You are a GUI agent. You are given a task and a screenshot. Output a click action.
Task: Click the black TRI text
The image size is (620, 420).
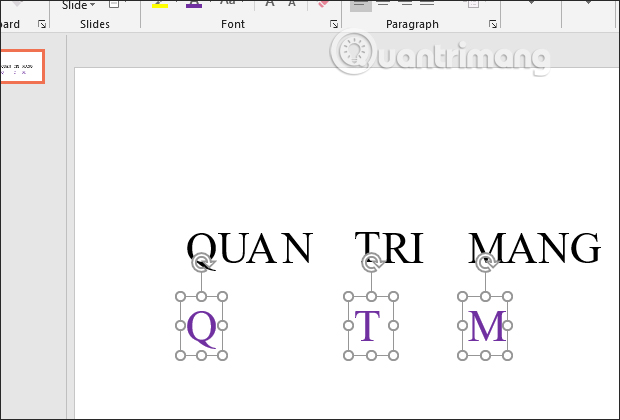389,248
